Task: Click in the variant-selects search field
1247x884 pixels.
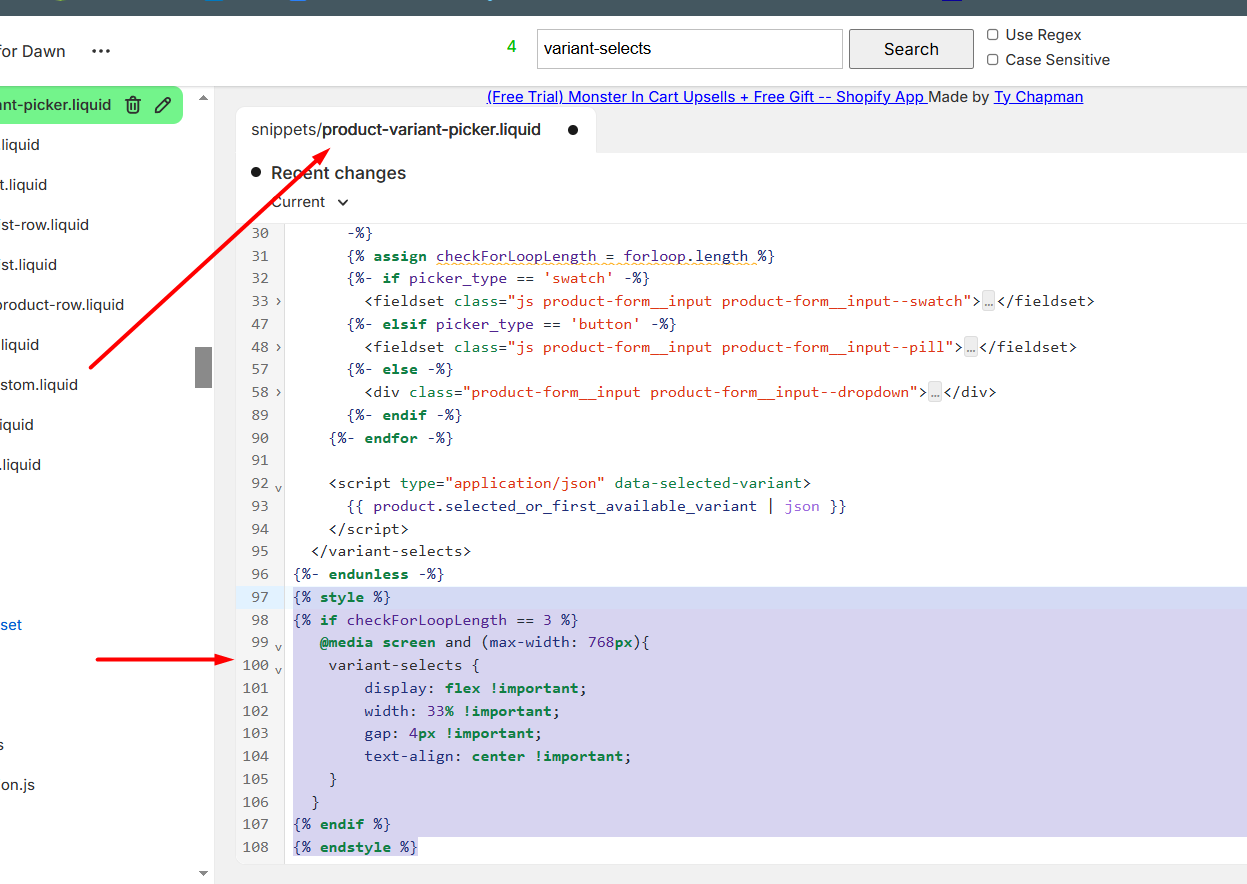Action: click(690, 49)
